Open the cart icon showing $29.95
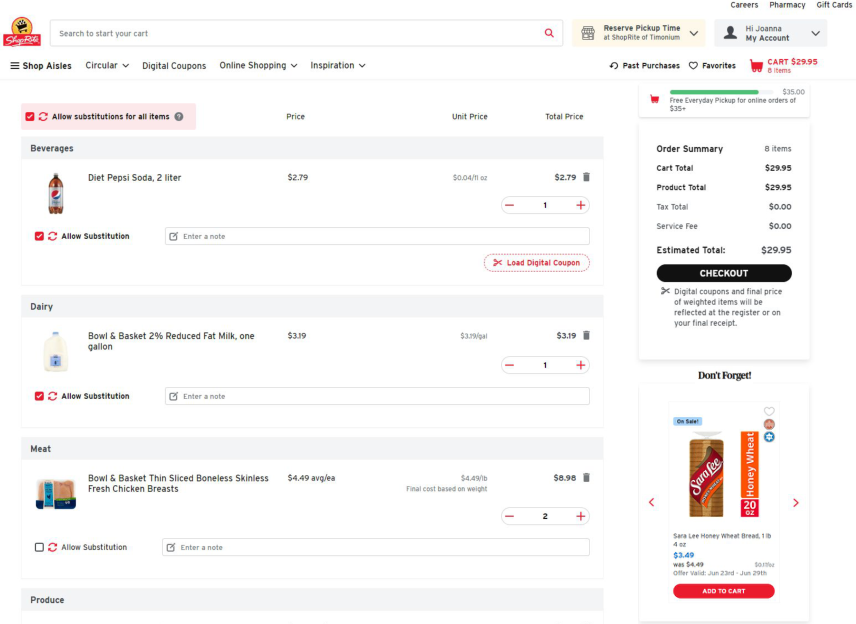 pos(756,66)
